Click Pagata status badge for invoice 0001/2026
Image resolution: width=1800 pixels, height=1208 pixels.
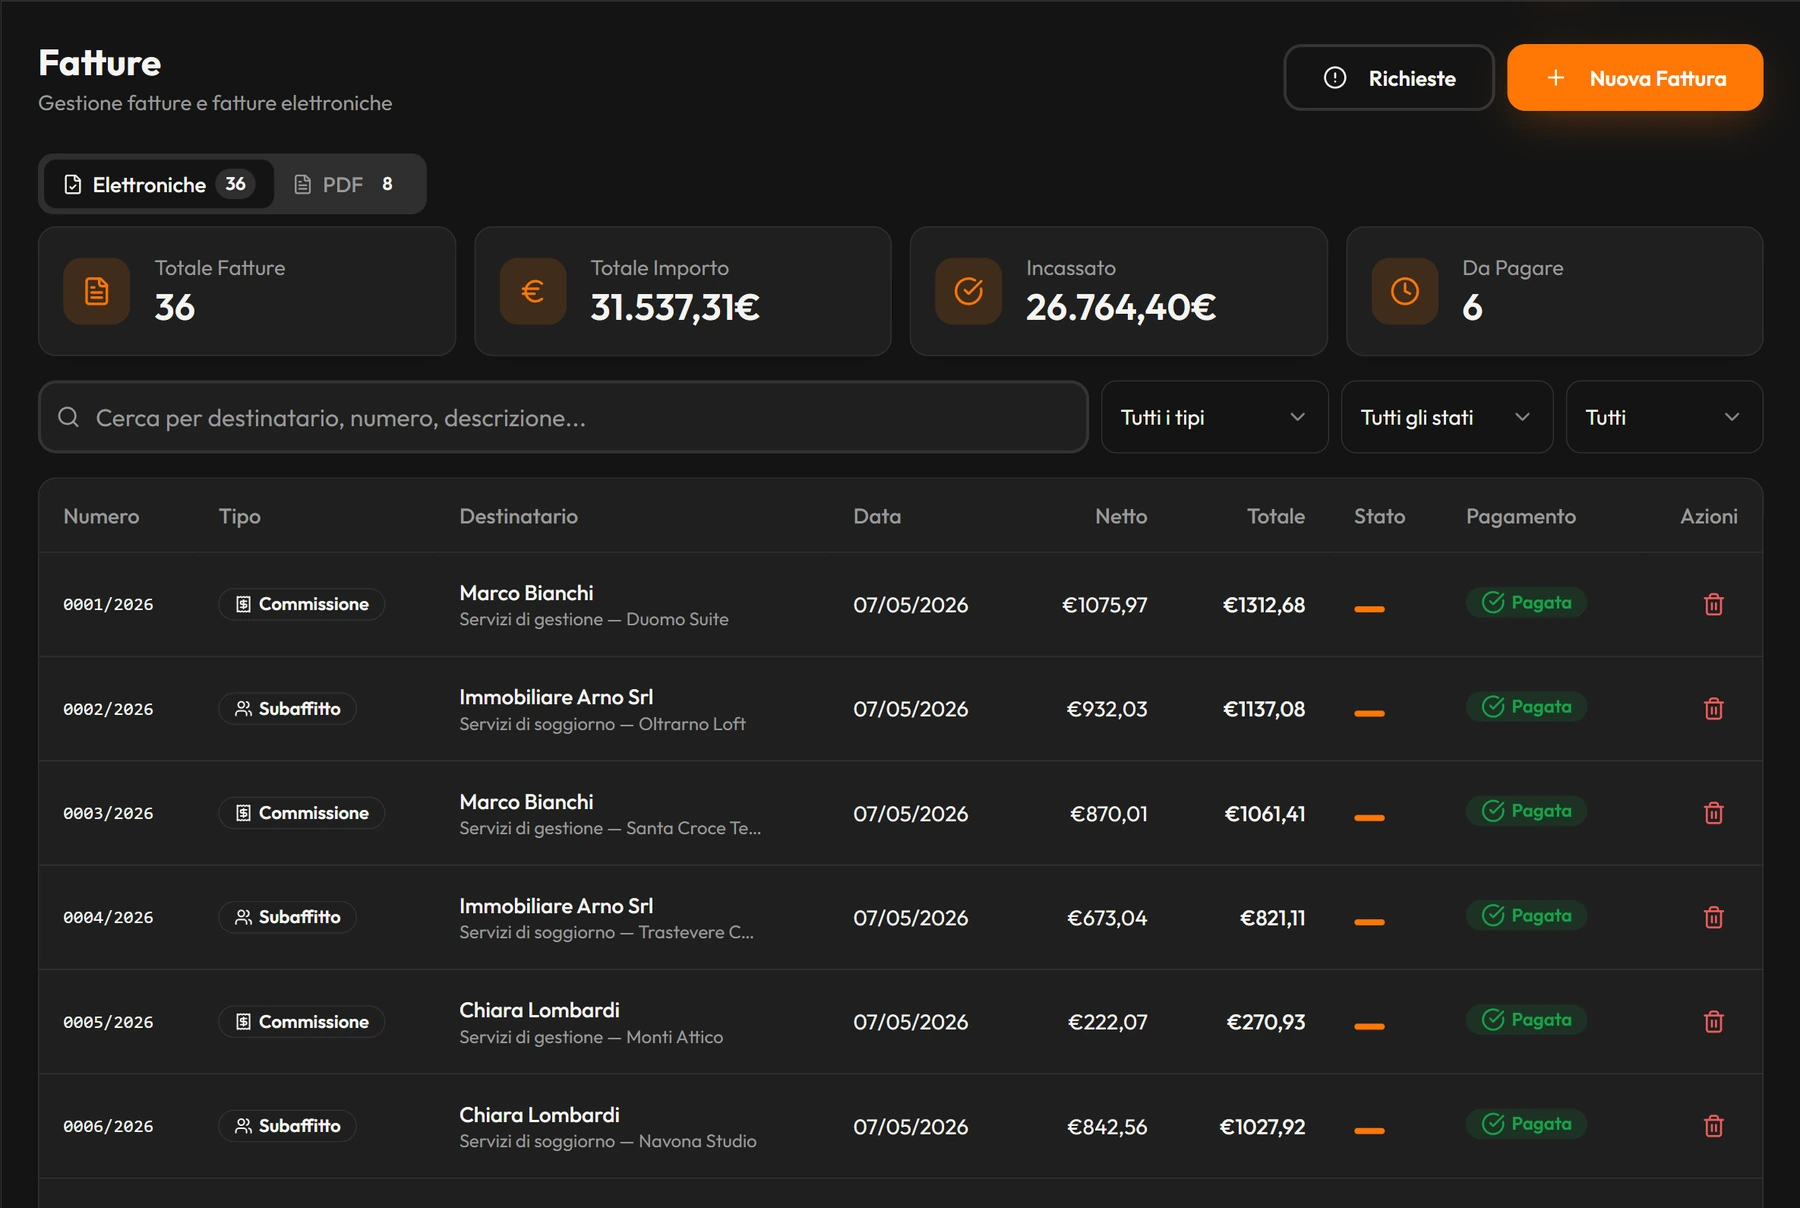(1526, 602)
